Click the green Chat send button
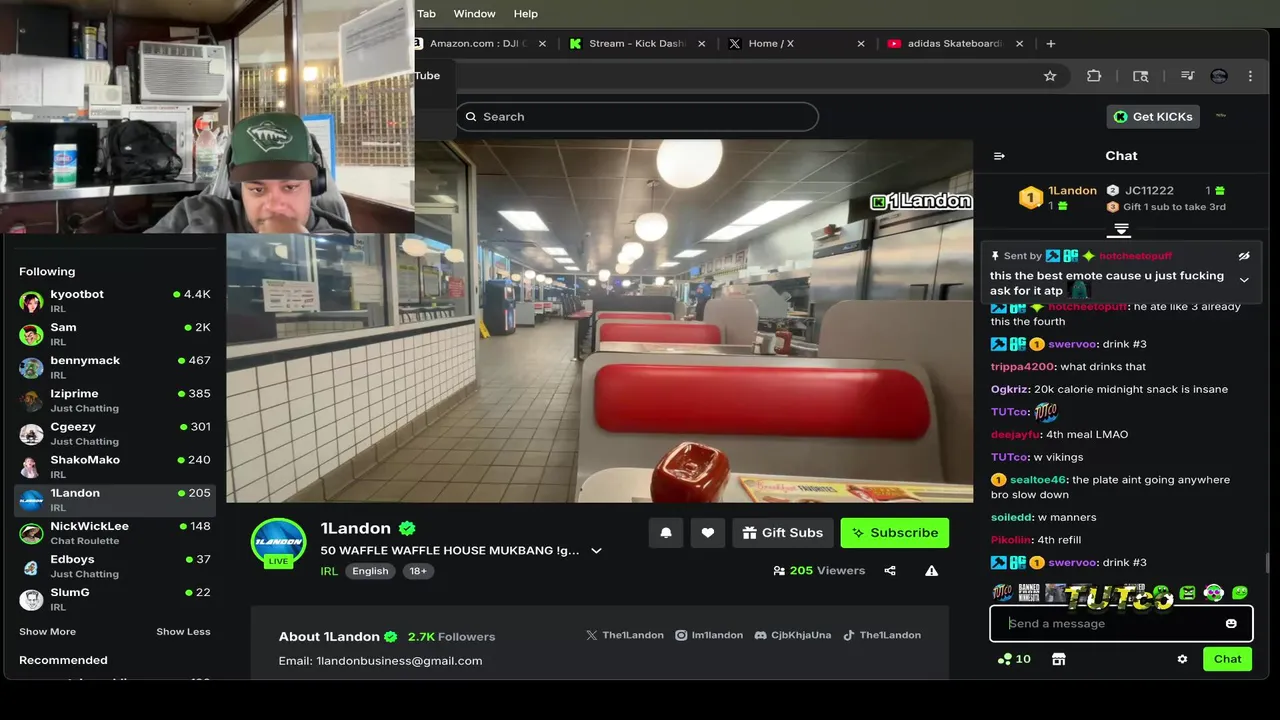The width and height of the screenshot is (1280, 720). click(x=1227, y=659)
